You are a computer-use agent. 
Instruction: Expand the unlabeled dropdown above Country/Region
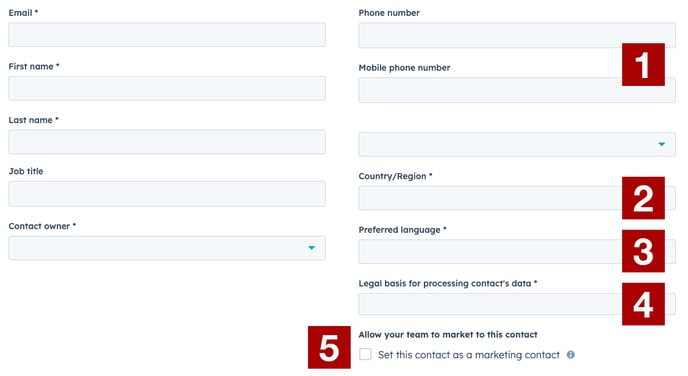pyautogui.click(x=517, y=144)
